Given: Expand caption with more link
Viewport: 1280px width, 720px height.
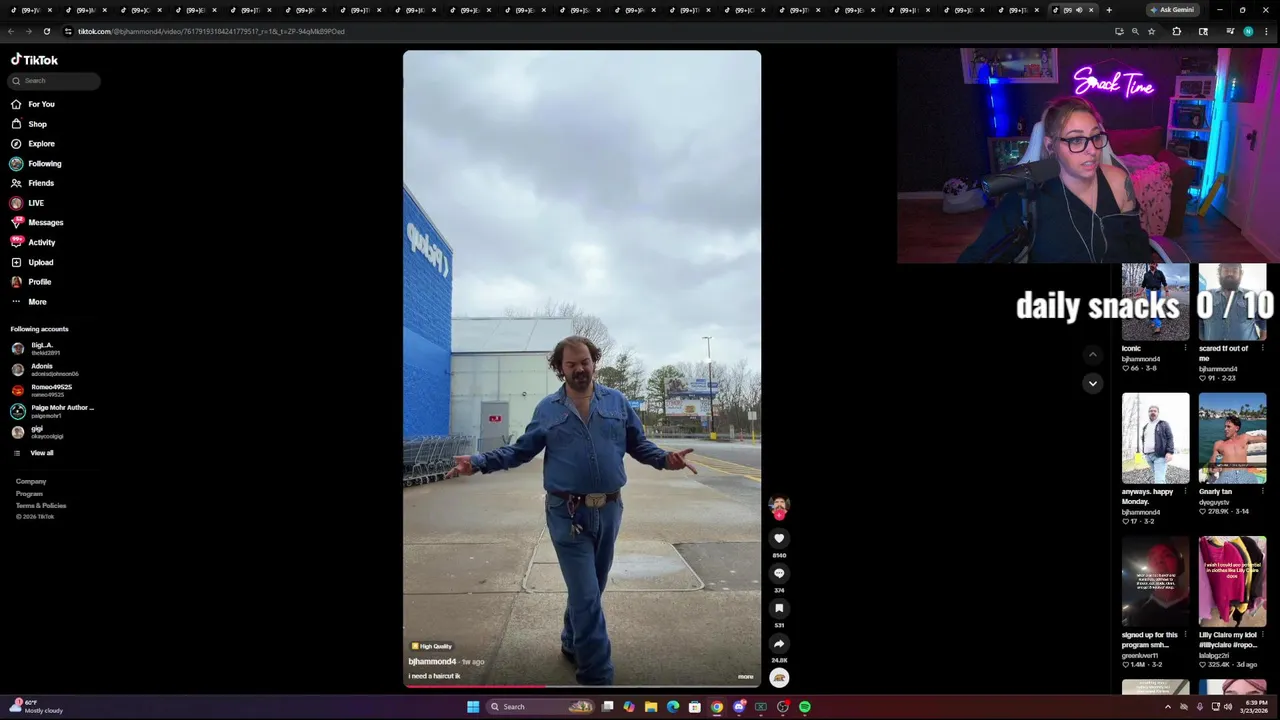Looking at the screenshot, I should pos(745,677).
